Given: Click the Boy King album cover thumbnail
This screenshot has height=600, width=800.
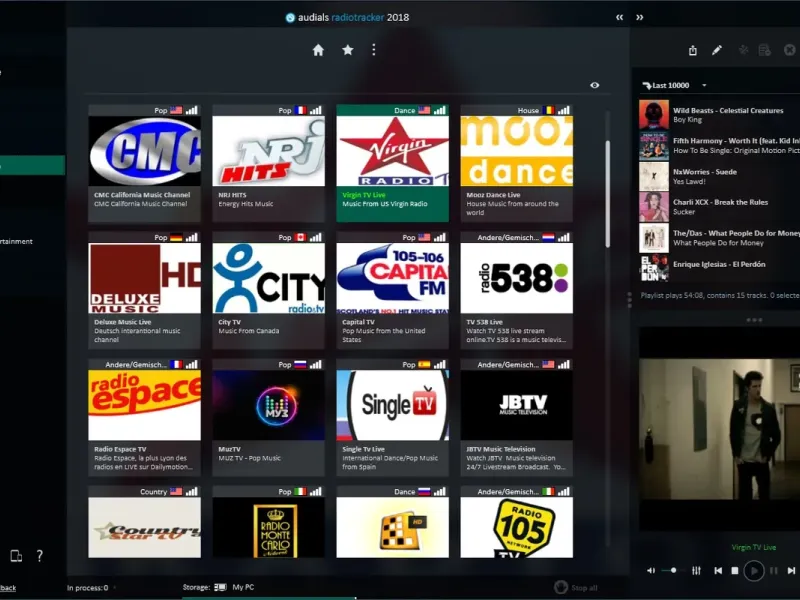Looking at the screenshot, I should (x=654, y=115).
